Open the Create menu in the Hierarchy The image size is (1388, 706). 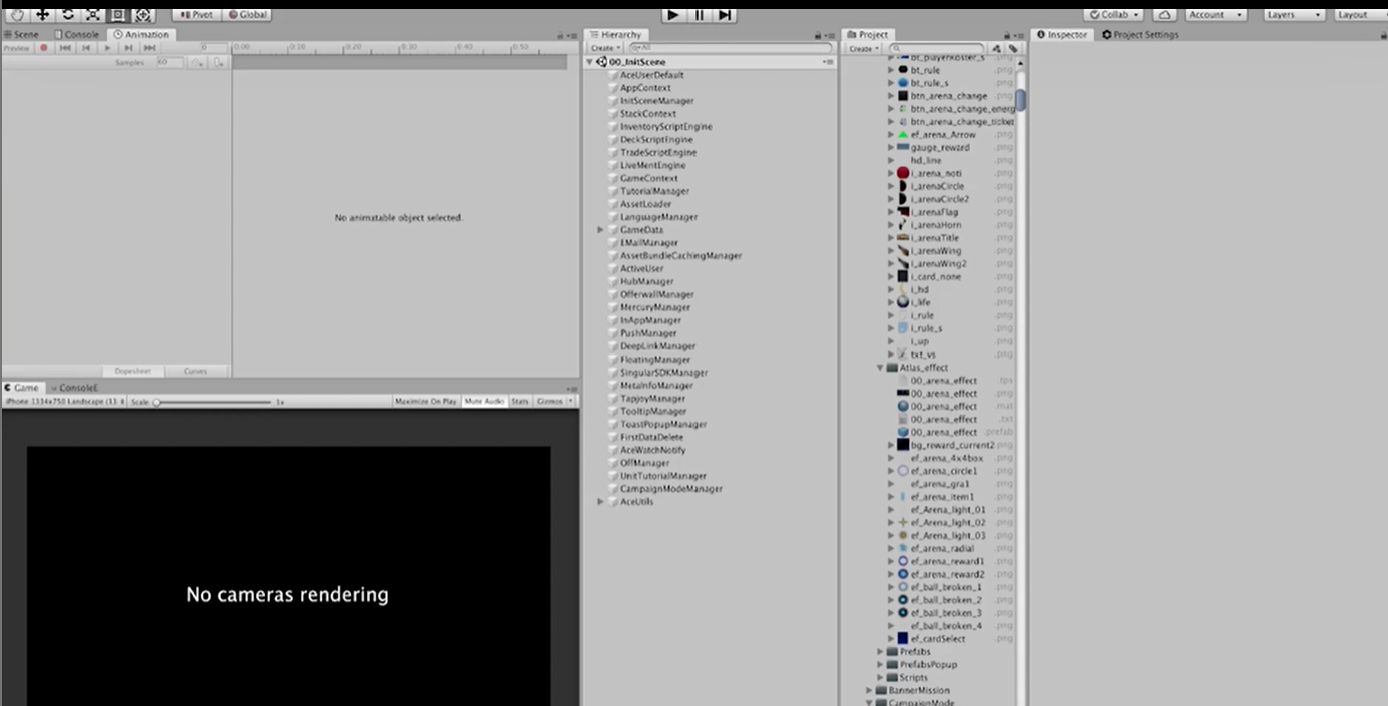click(x=603, y=47)
